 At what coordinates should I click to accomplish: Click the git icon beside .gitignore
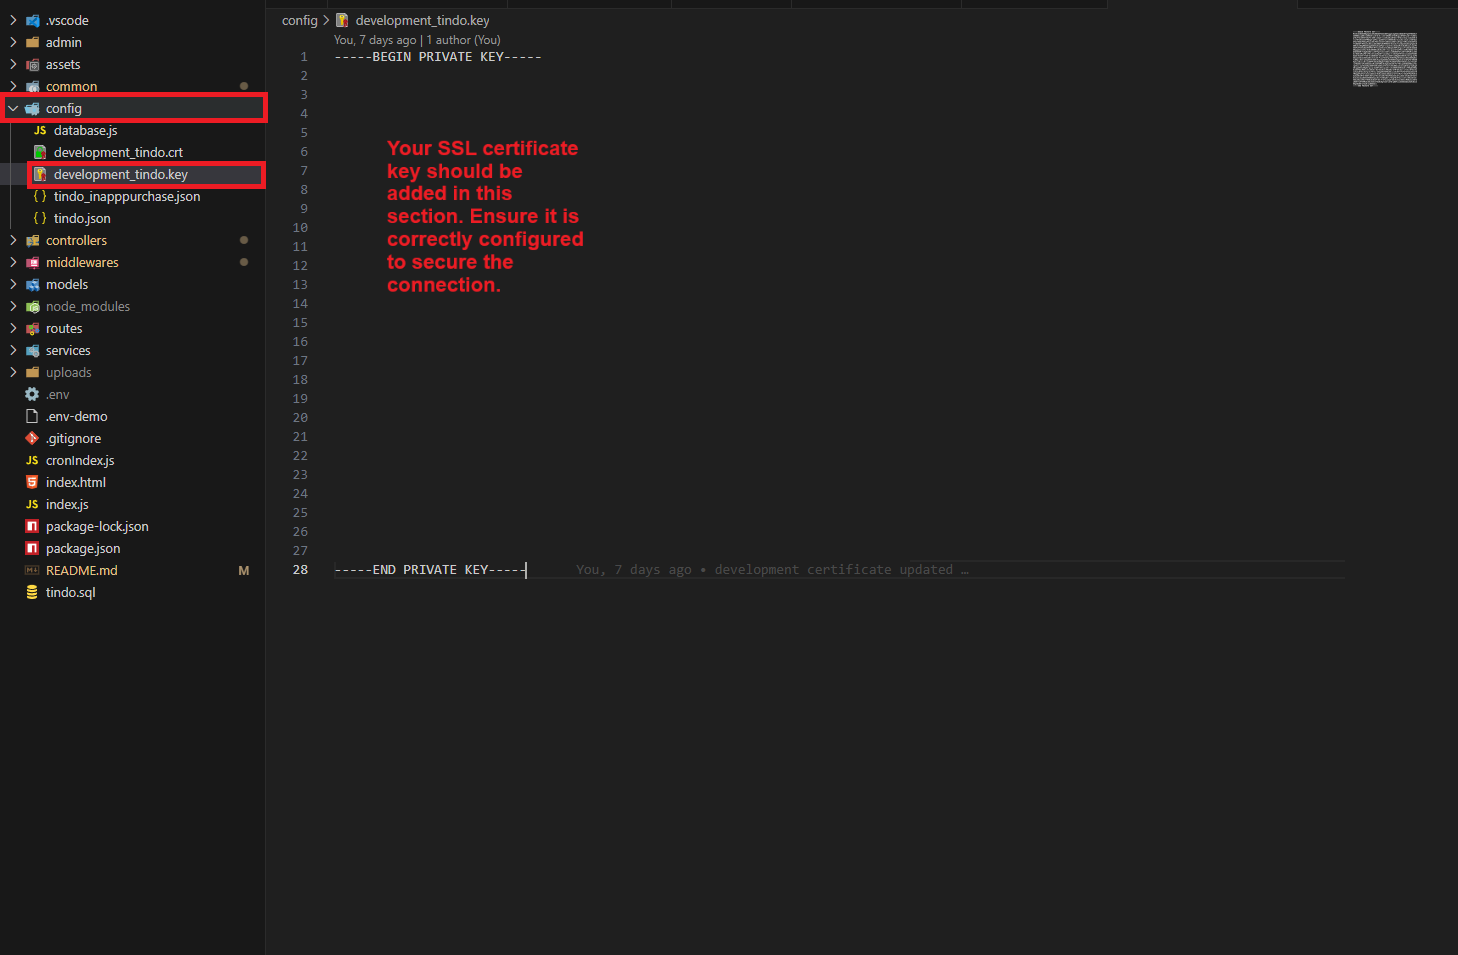pyautogui.click(x=32, y=439)
